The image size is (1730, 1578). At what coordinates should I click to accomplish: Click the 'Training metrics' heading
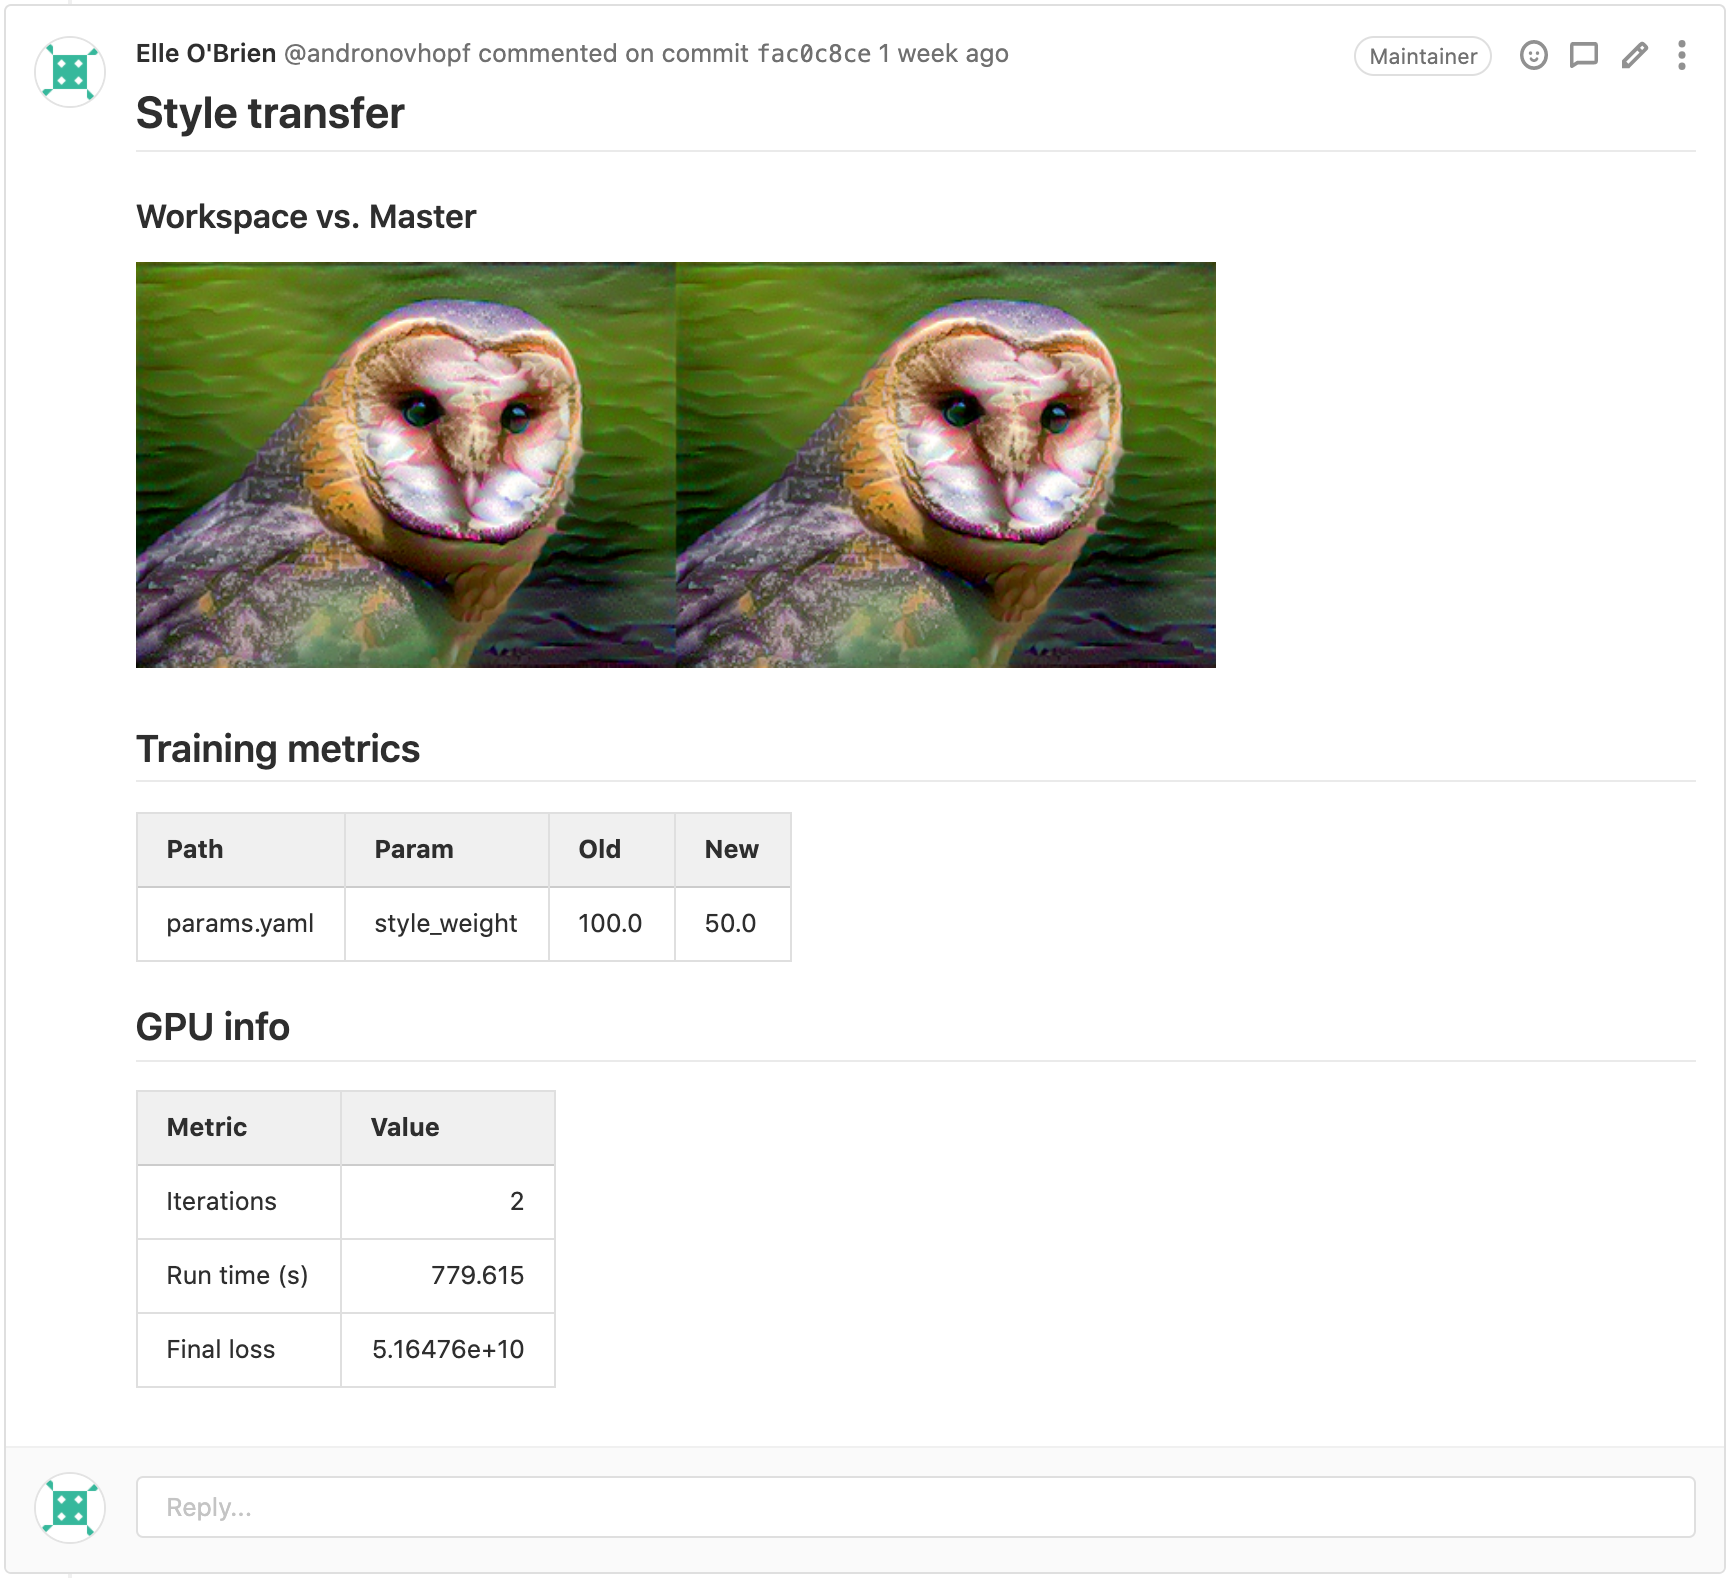tap(278, 748)
